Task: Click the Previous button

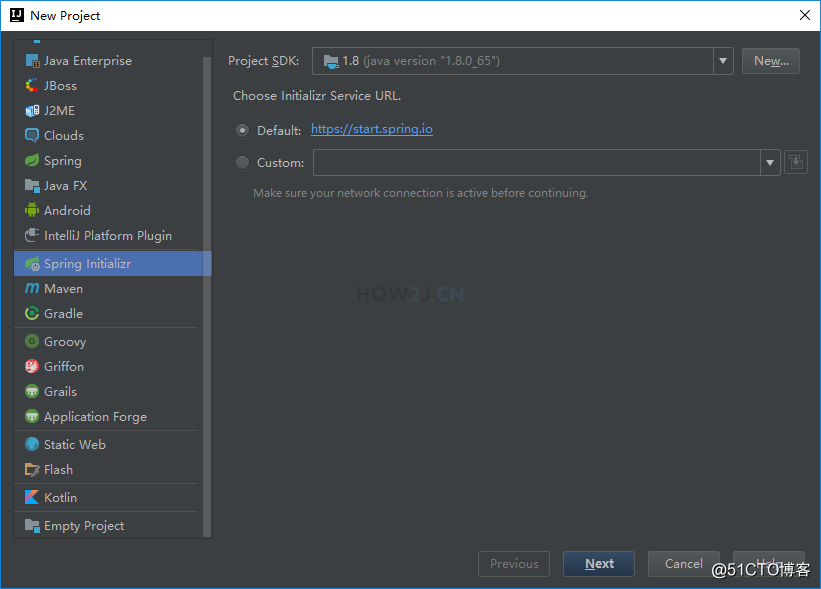Action: coord(514,564)
